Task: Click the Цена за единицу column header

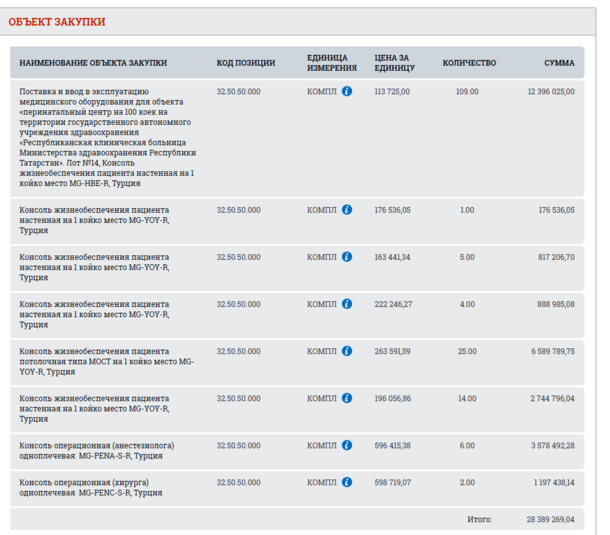Action: pos(393,63)
